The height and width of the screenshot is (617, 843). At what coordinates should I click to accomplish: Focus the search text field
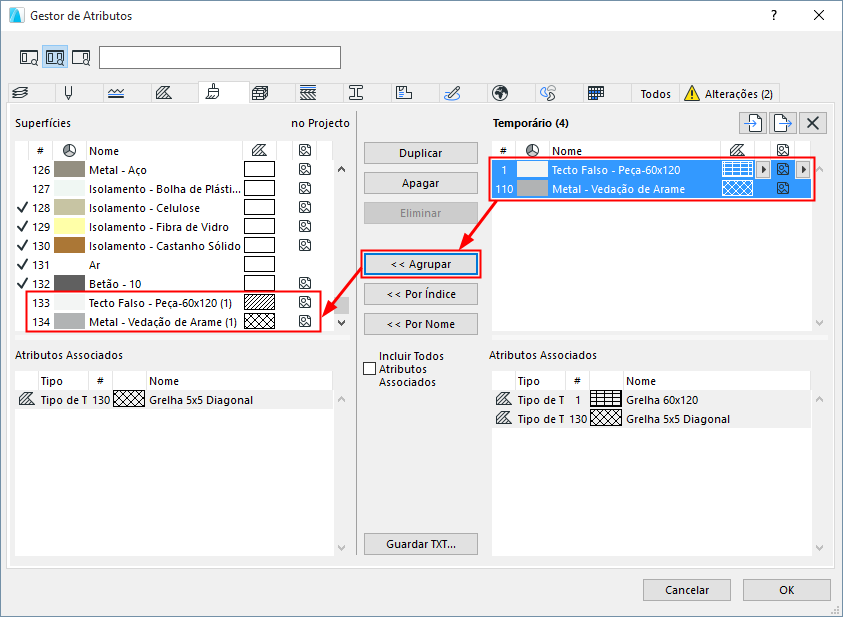(220, 58)
